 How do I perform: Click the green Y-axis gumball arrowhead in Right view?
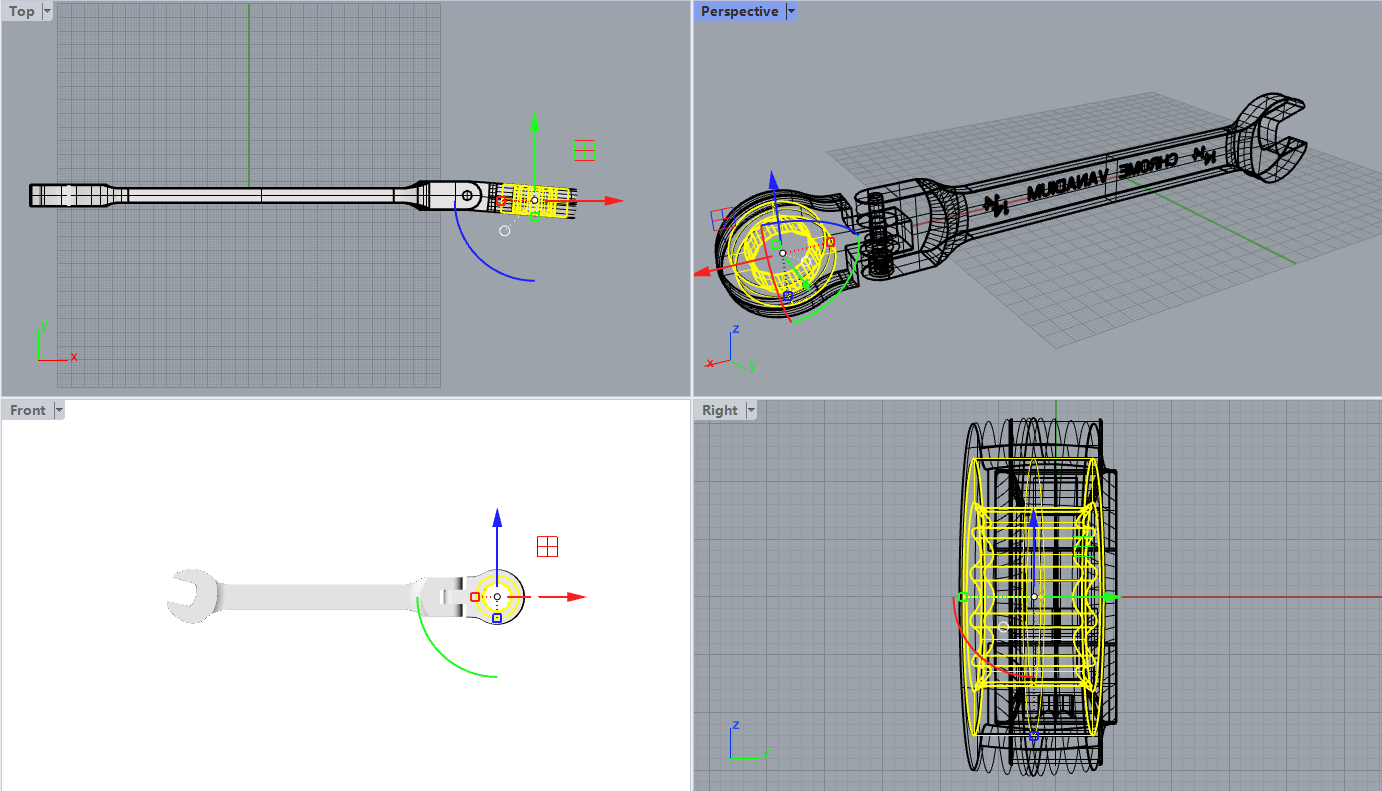(1110, 597)
